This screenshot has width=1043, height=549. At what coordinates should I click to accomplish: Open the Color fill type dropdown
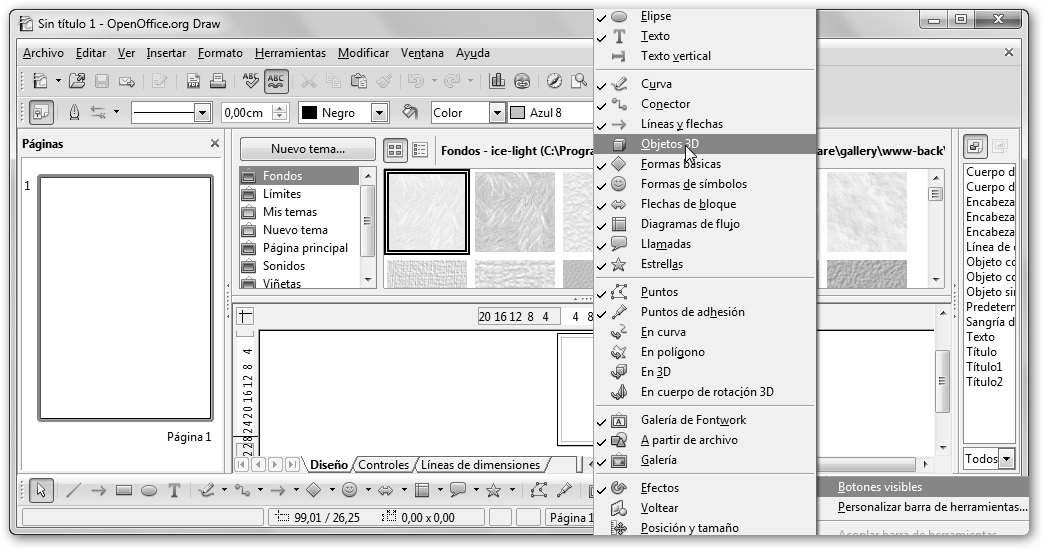pos(497,113)
